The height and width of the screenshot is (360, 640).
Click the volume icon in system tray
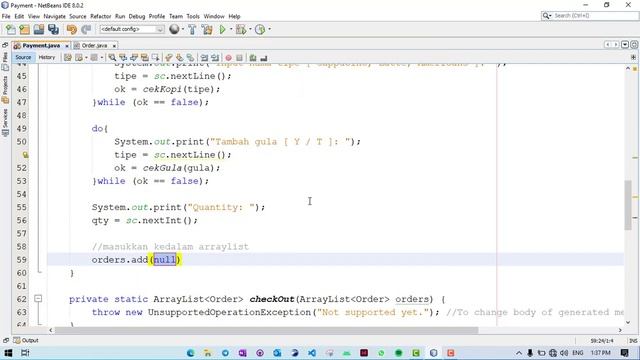point(564,353)
